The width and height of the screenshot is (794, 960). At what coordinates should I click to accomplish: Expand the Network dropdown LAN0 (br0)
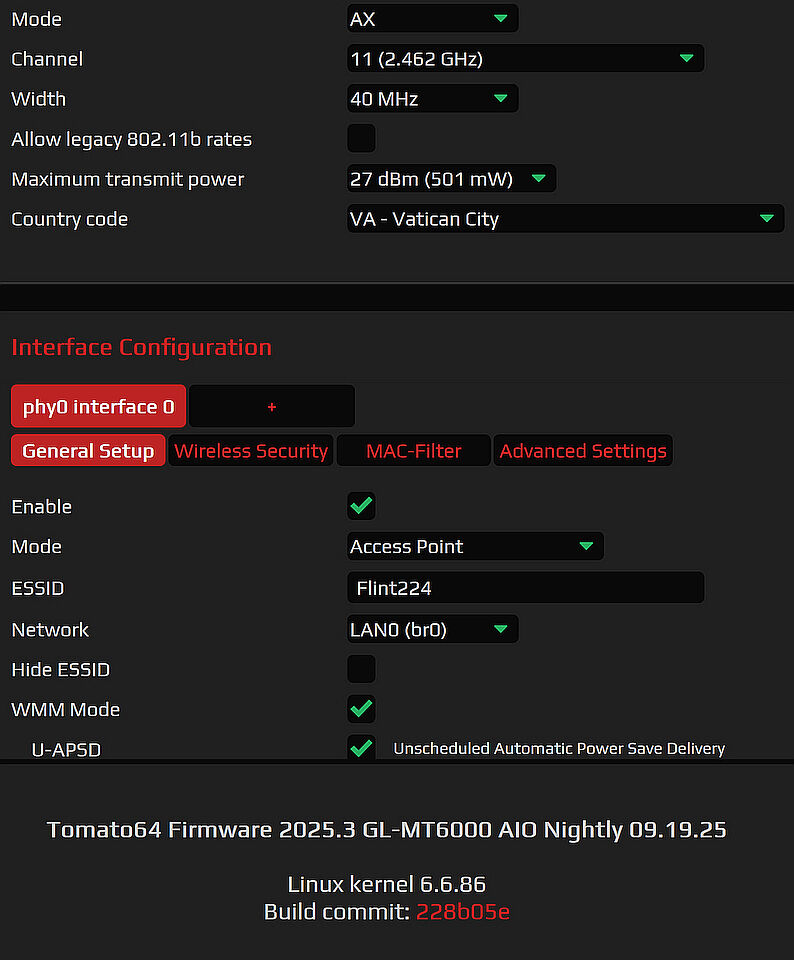432,629
